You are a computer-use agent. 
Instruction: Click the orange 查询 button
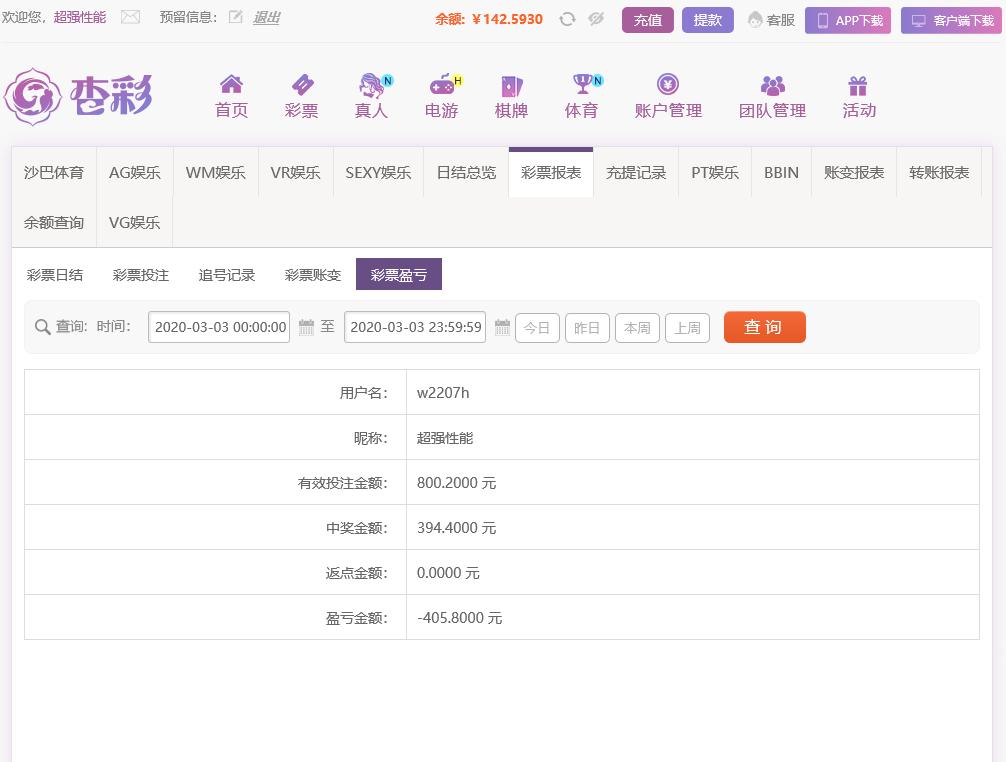765,327
